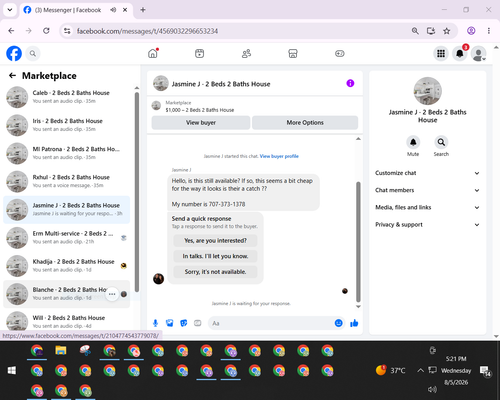The image size is (500, 400).
Task: Click back arrow beside Marketplace heading
Action: pos(12,76)
